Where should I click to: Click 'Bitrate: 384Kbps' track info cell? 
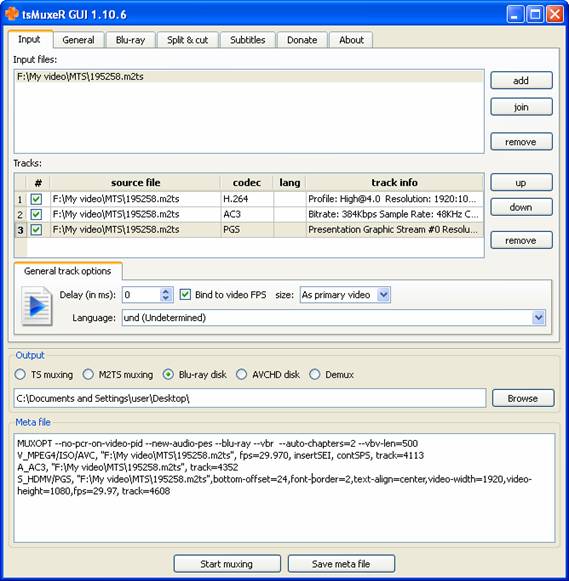point(395,214)
